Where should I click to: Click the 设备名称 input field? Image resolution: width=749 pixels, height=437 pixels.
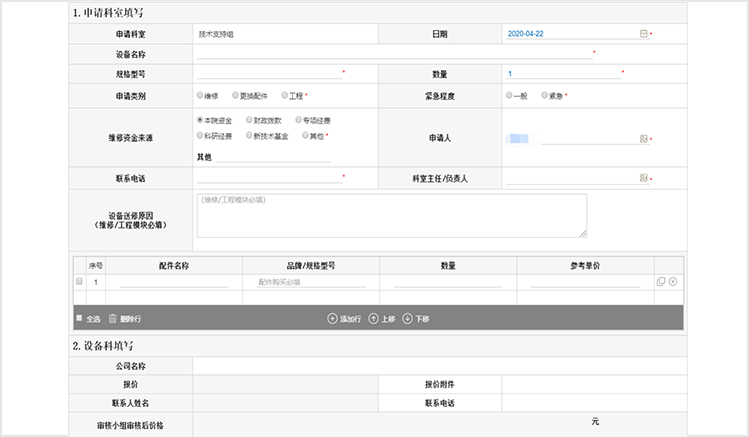[x=393, y=54]
